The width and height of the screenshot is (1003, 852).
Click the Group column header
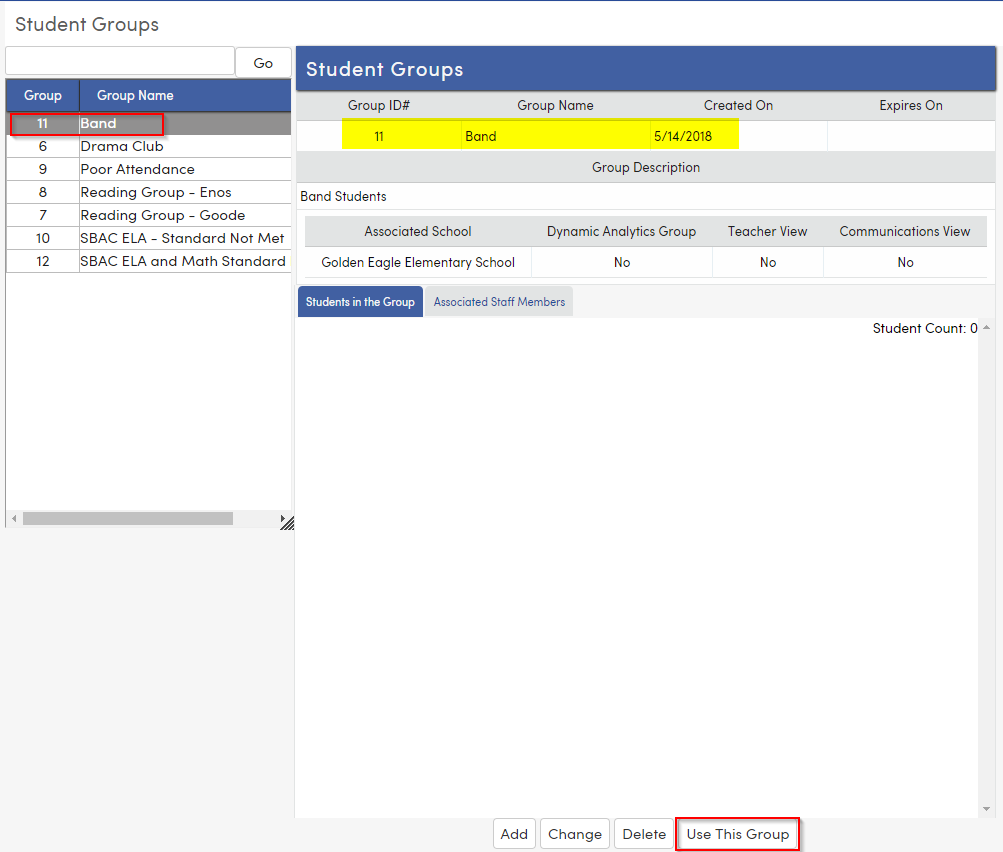[x=41, y=95]
